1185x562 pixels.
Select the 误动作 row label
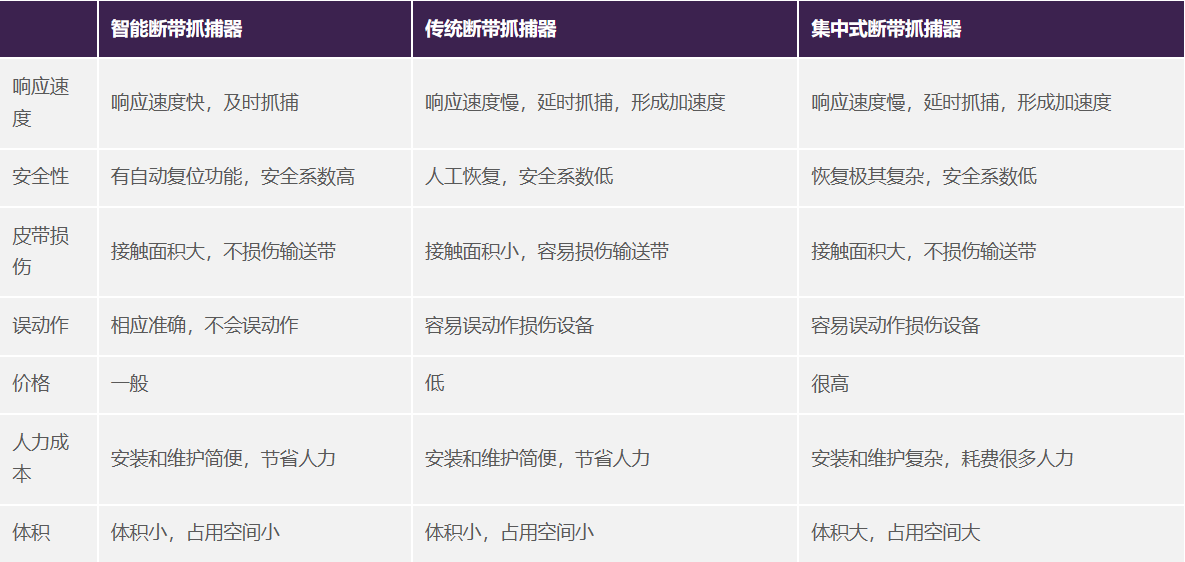click(48, 326)
